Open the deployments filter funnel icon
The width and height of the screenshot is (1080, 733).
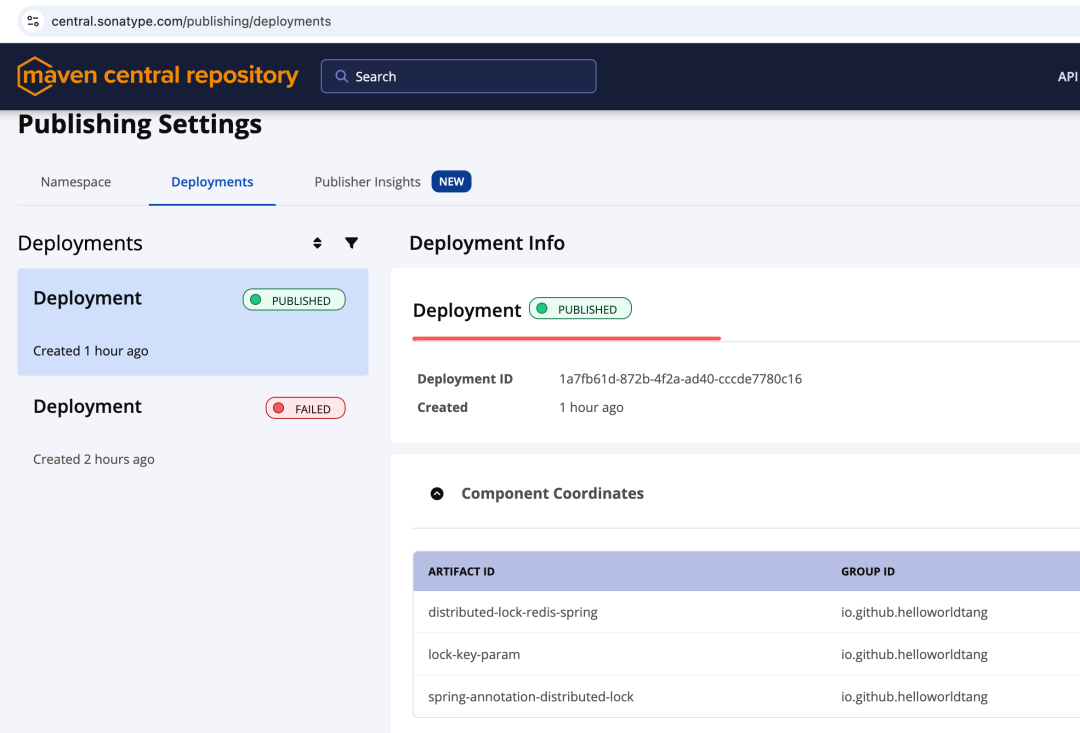pos(351,242)
